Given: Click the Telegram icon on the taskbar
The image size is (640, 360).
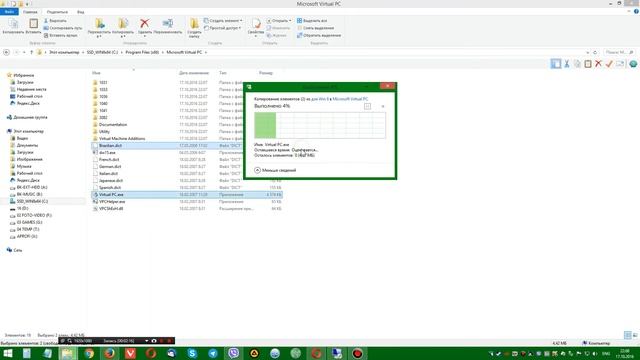Looking at the screenshot, I should (213, 353).
